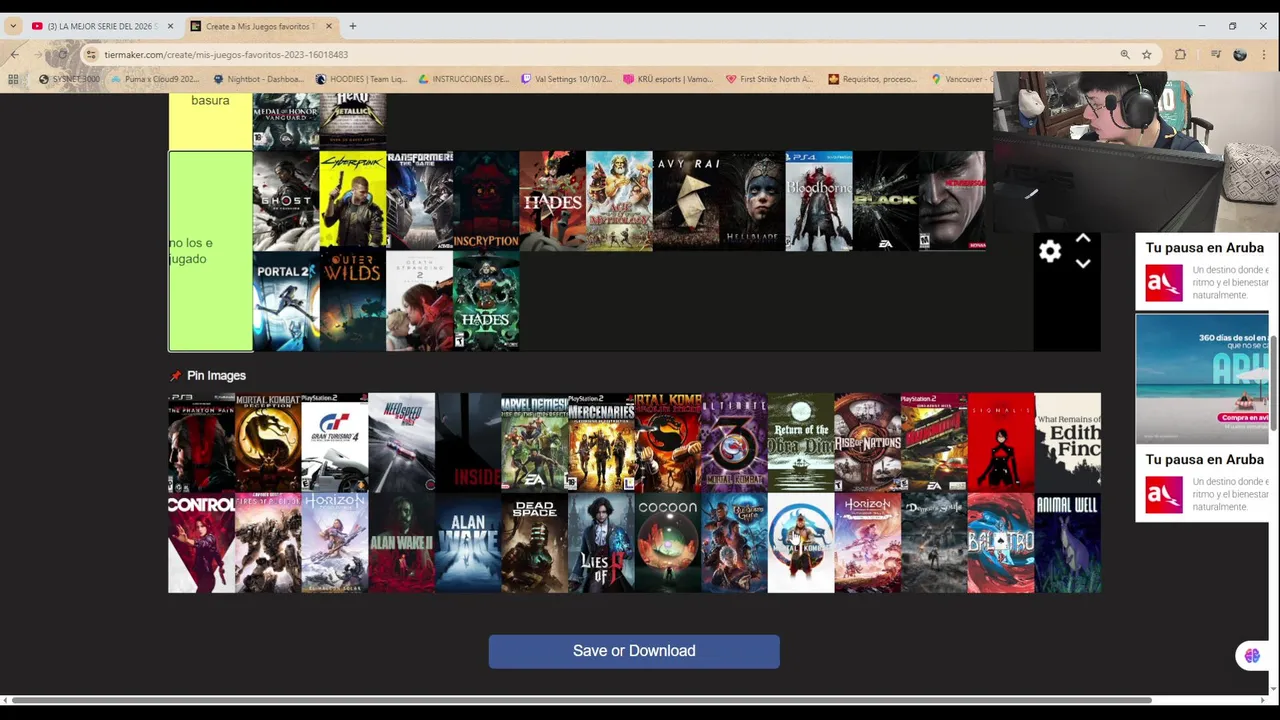Select Mortal Kombat Deception cover

(x=268, y=443)
